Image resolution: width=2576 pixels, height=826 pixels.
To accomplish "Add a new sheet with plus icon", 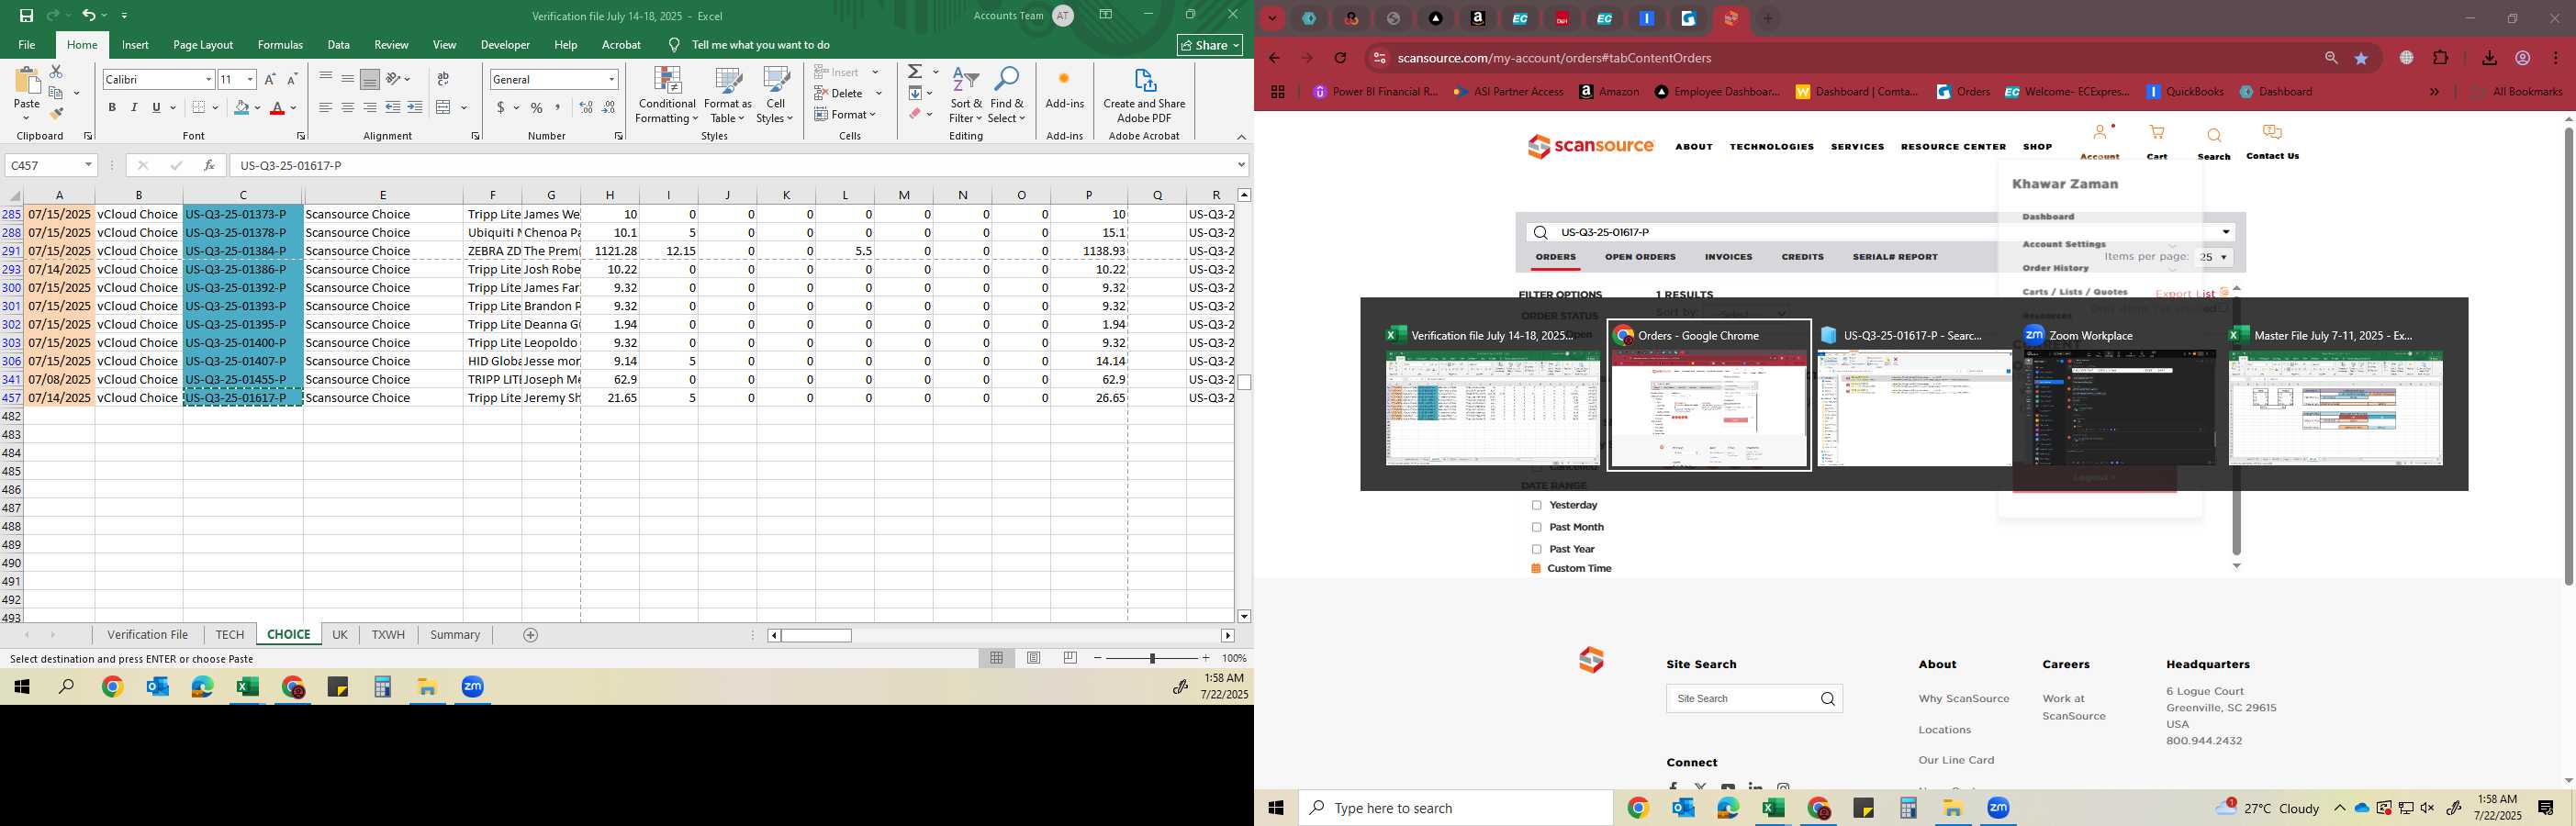I will (x=531, y=635).
